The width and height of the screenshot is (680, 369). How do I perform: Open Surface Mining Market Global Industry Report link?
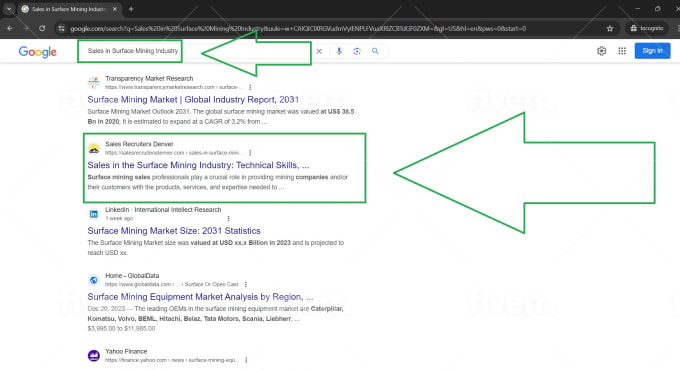point(193,100)
